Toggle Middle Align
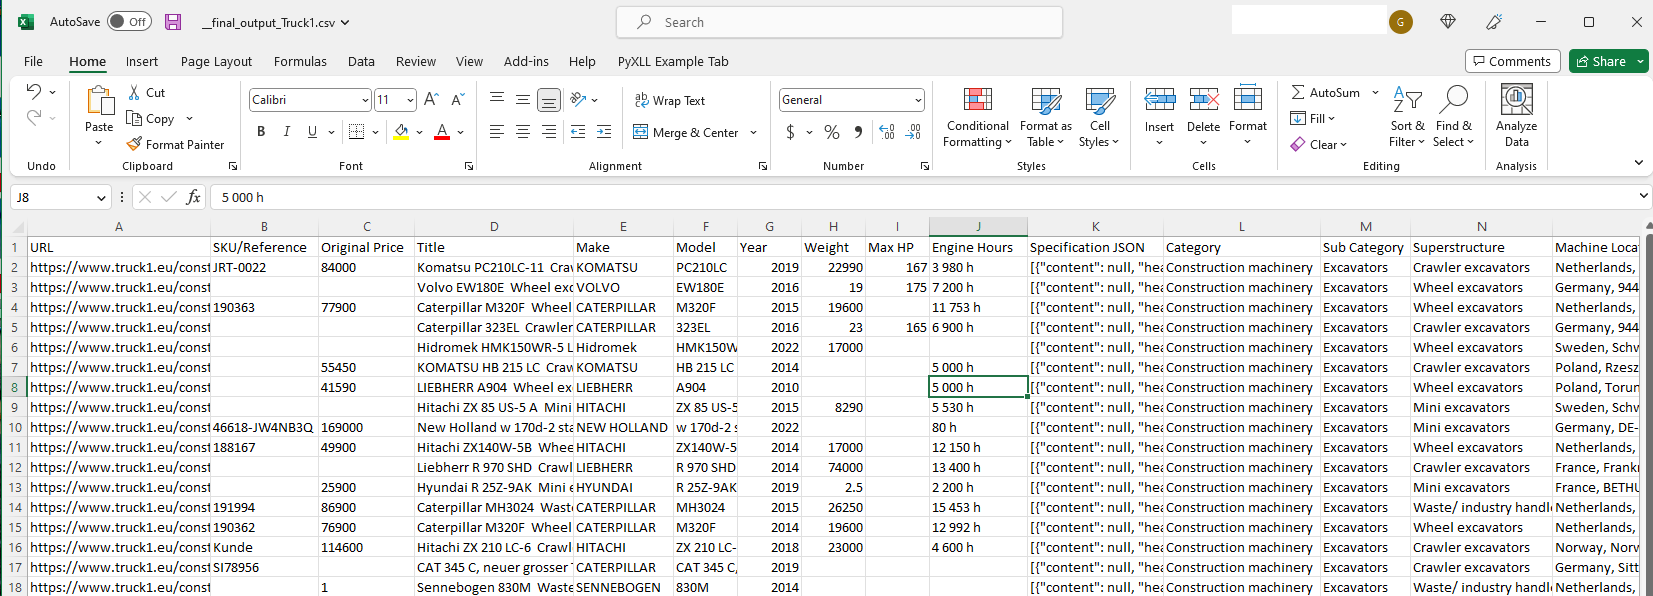This screenshot has width=1653, height=596. click(523, 99)
